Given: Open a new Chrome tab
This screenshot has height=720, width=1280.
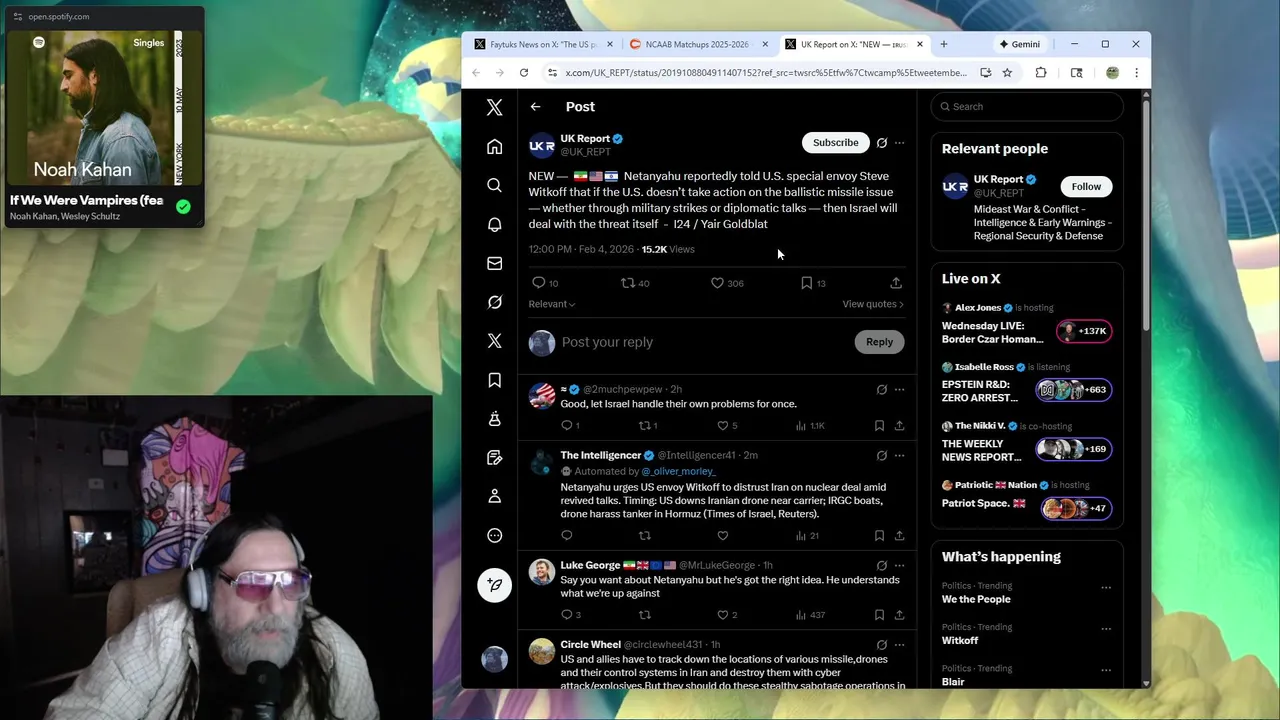Looking at the screenshot, I should (x=943, y=44).
